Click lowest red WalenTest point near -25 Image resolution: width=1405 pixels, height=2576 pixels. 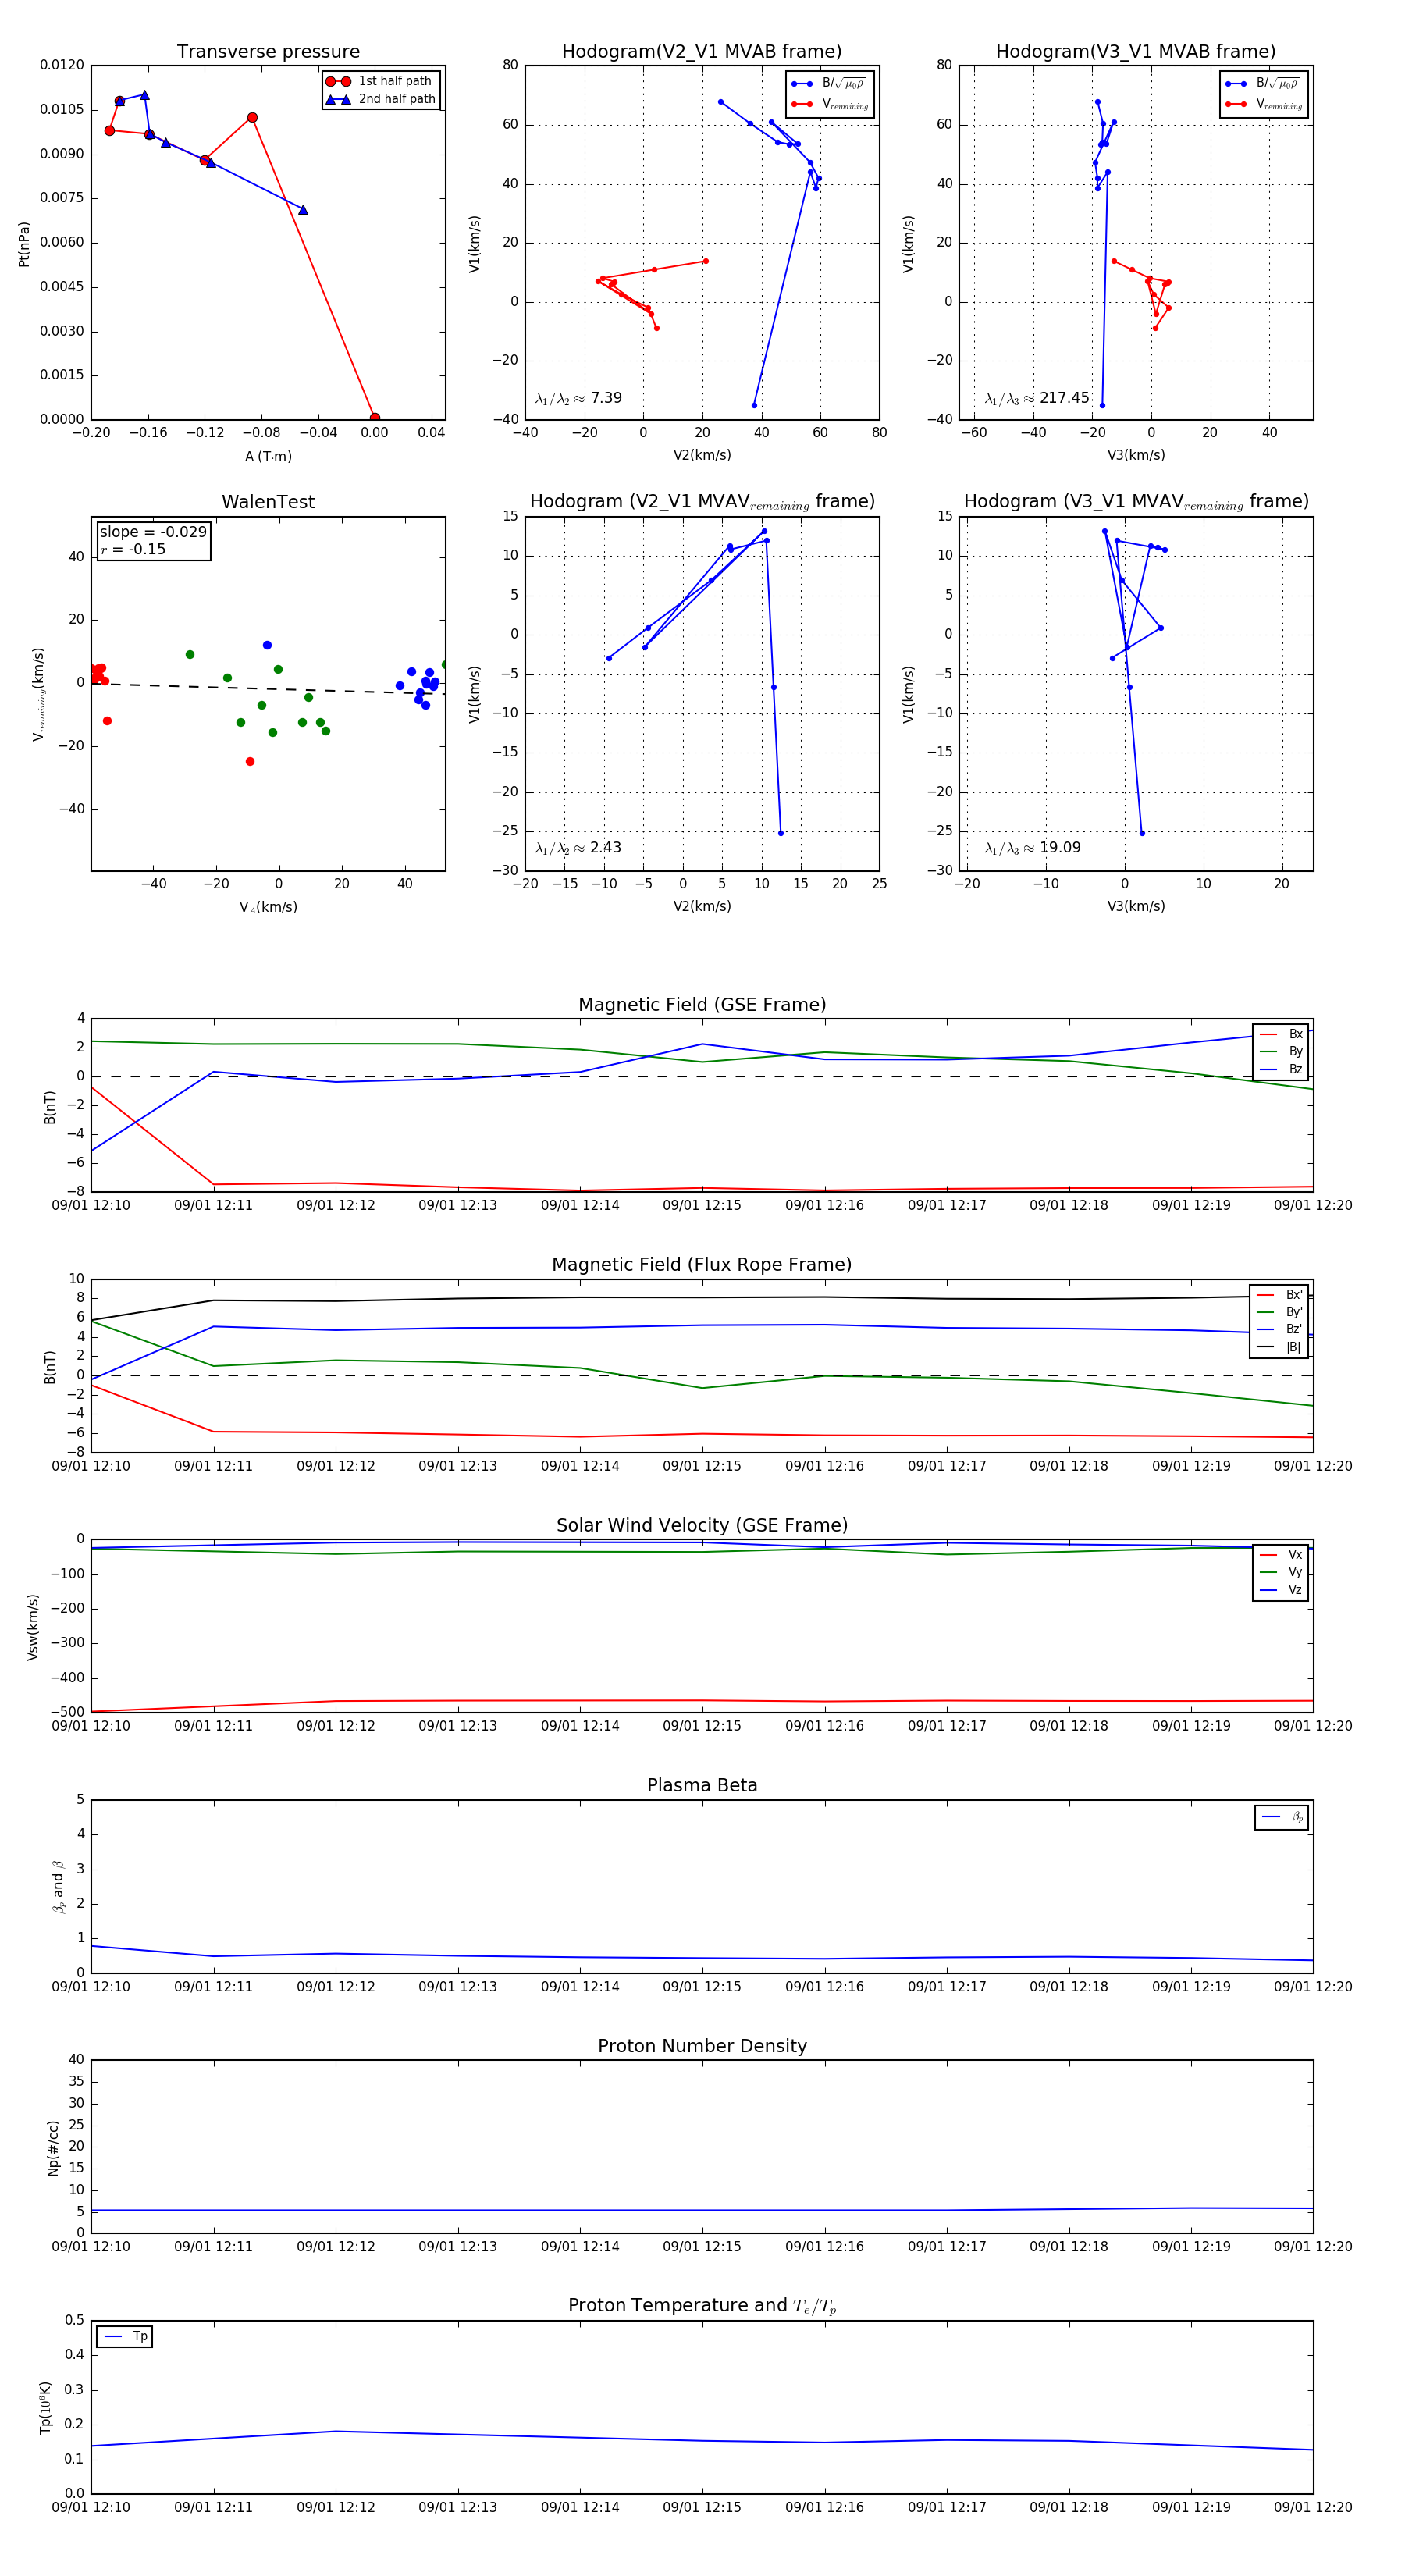coord(250,762)
